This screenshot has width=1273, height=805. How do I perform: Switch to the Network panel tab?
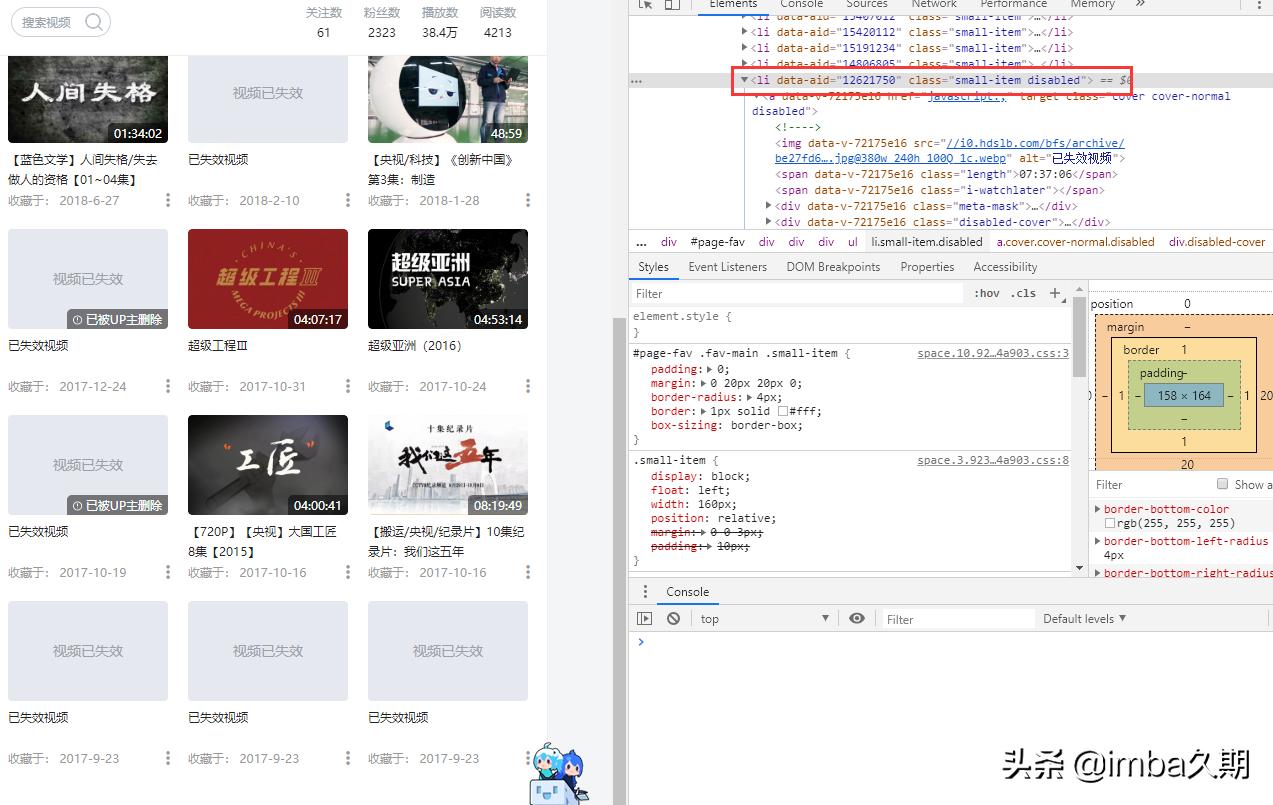click(934, 5)
